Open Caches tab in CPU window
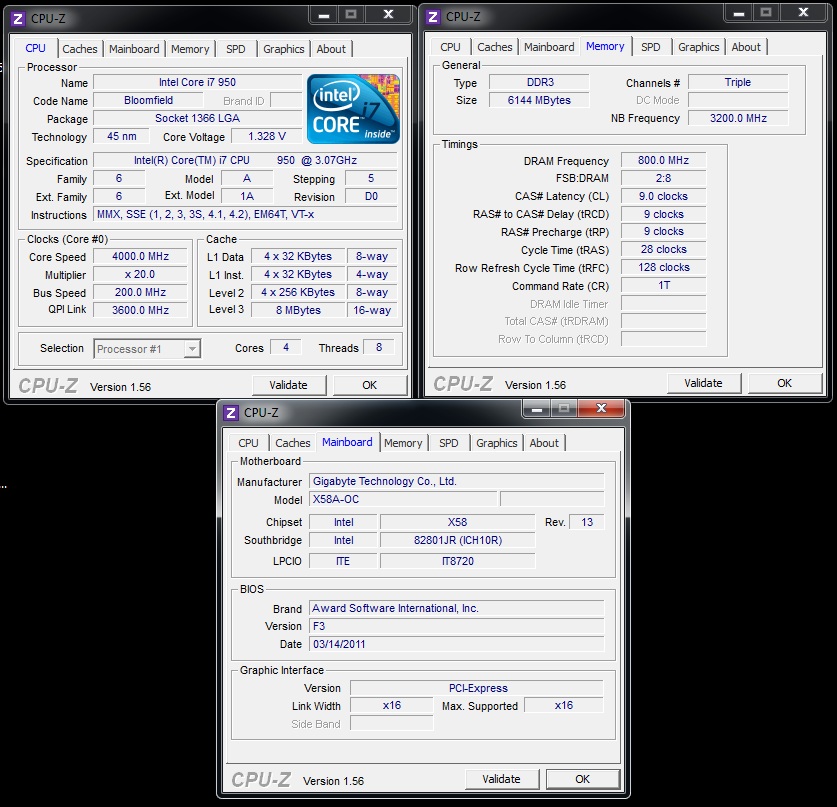 pos(80,49)
